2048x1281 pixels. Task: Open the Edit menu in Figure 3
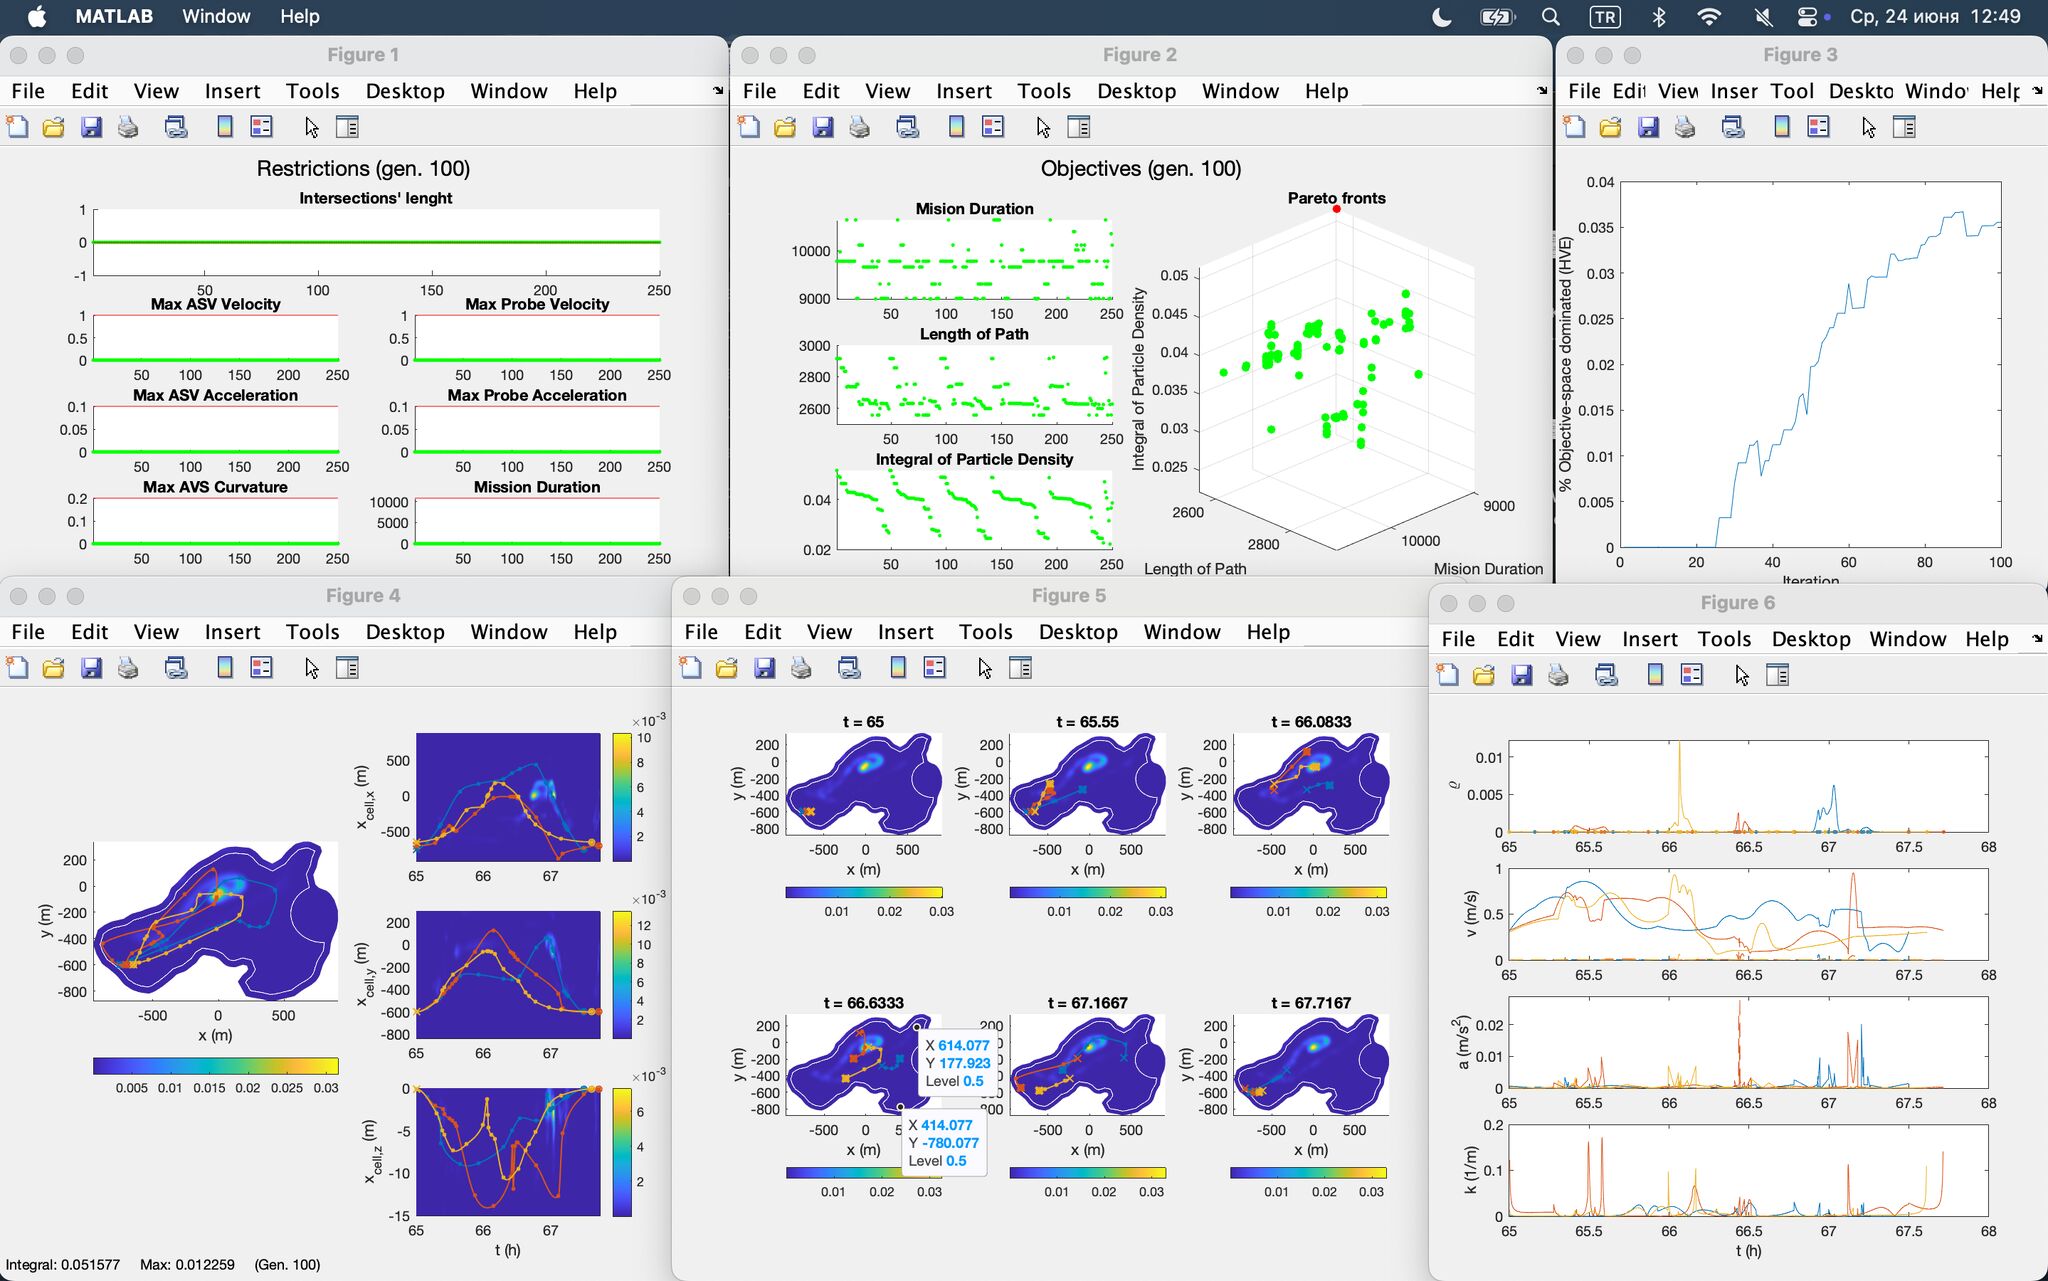pyautogui.click(x=1629, y=91)
